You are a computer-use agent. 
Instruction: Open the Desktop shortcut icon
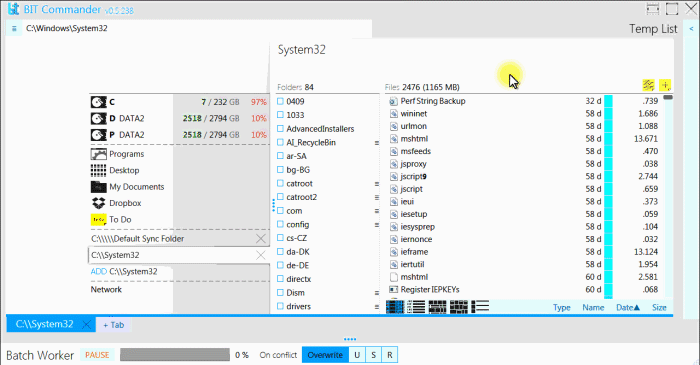pos(98,170)
